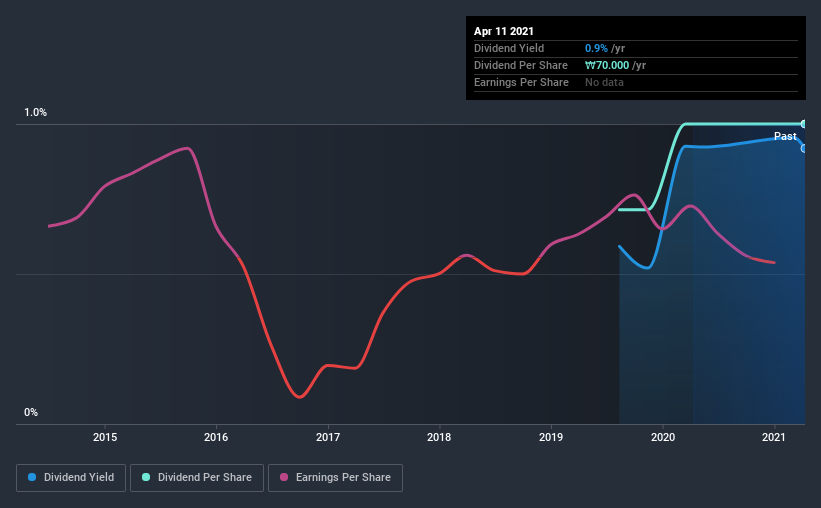
Task: Toggle the Dividend Per Share legend button
Action: [197, 478]
